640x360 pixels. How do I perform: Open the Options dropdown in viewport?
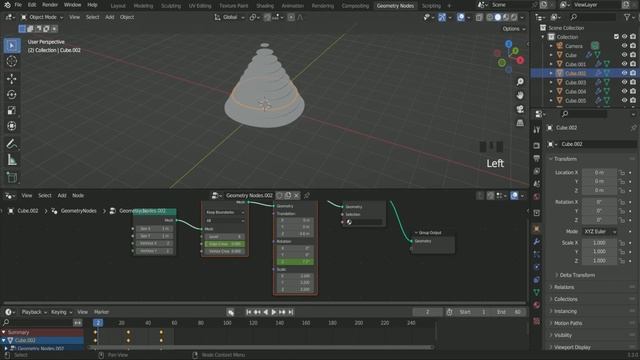[x=513, y=29]
